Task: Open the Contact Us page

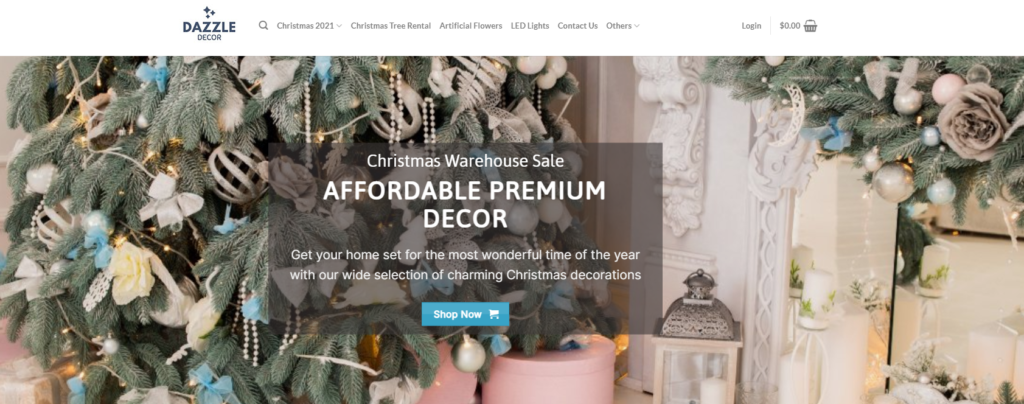Action: click(577, 26)
